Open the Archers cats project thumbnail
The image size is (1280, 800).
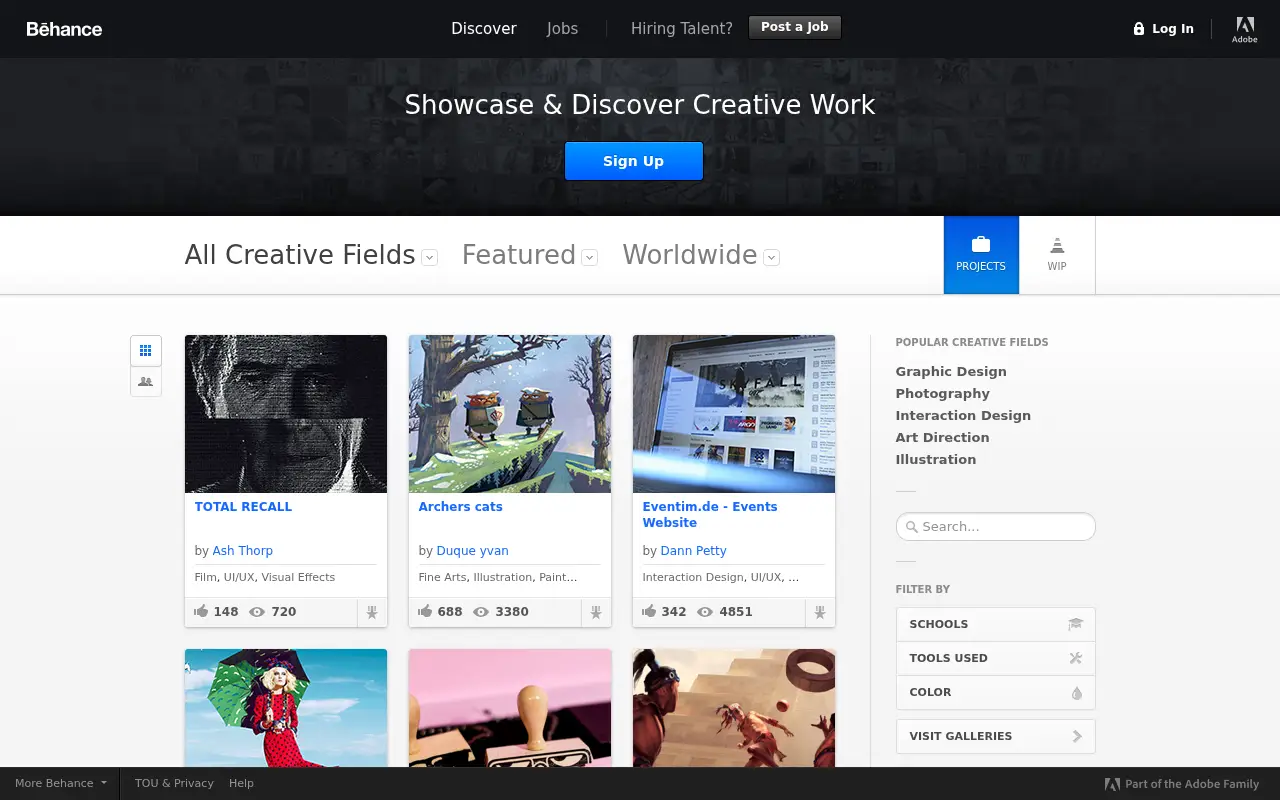pyautogui.click(x=510, y=414)
